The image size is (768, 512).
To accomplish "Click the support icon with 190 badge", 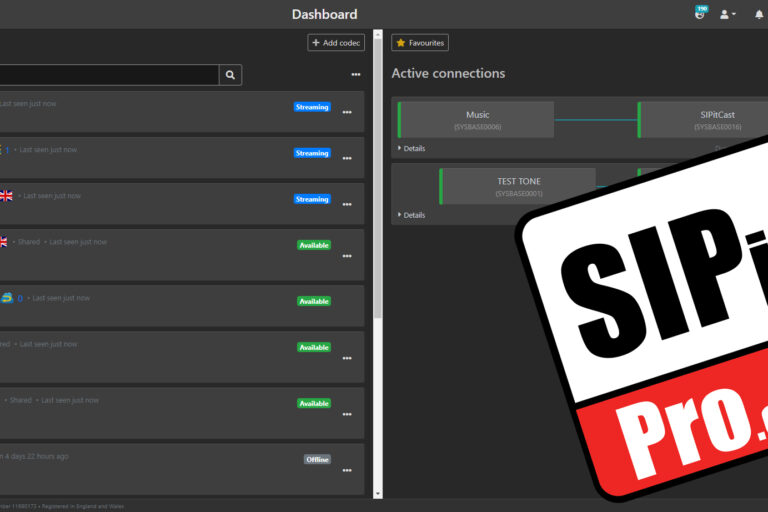I will [x=699, y=14].
